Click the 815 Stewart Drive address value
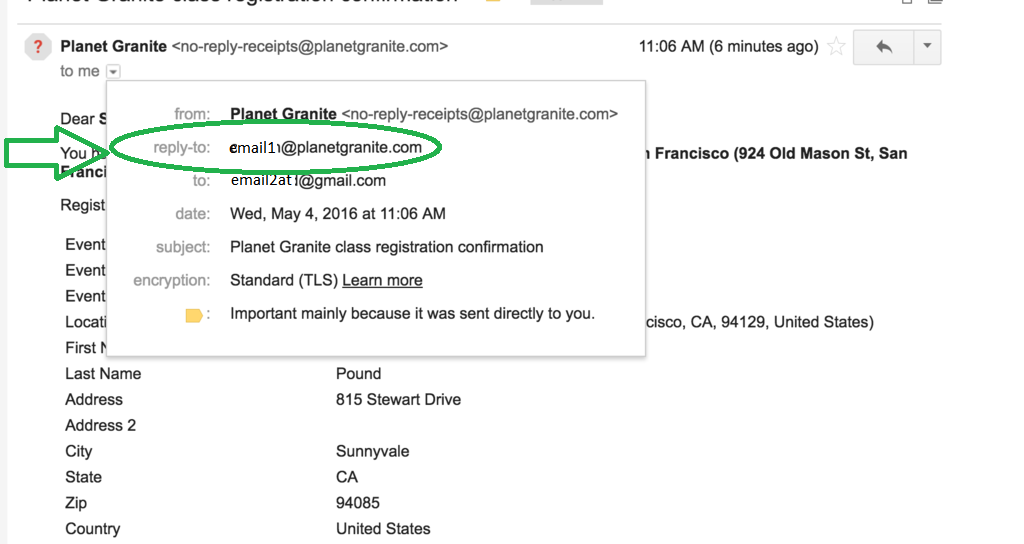This screenshot has width=1024, height=544. coord(398,399)
